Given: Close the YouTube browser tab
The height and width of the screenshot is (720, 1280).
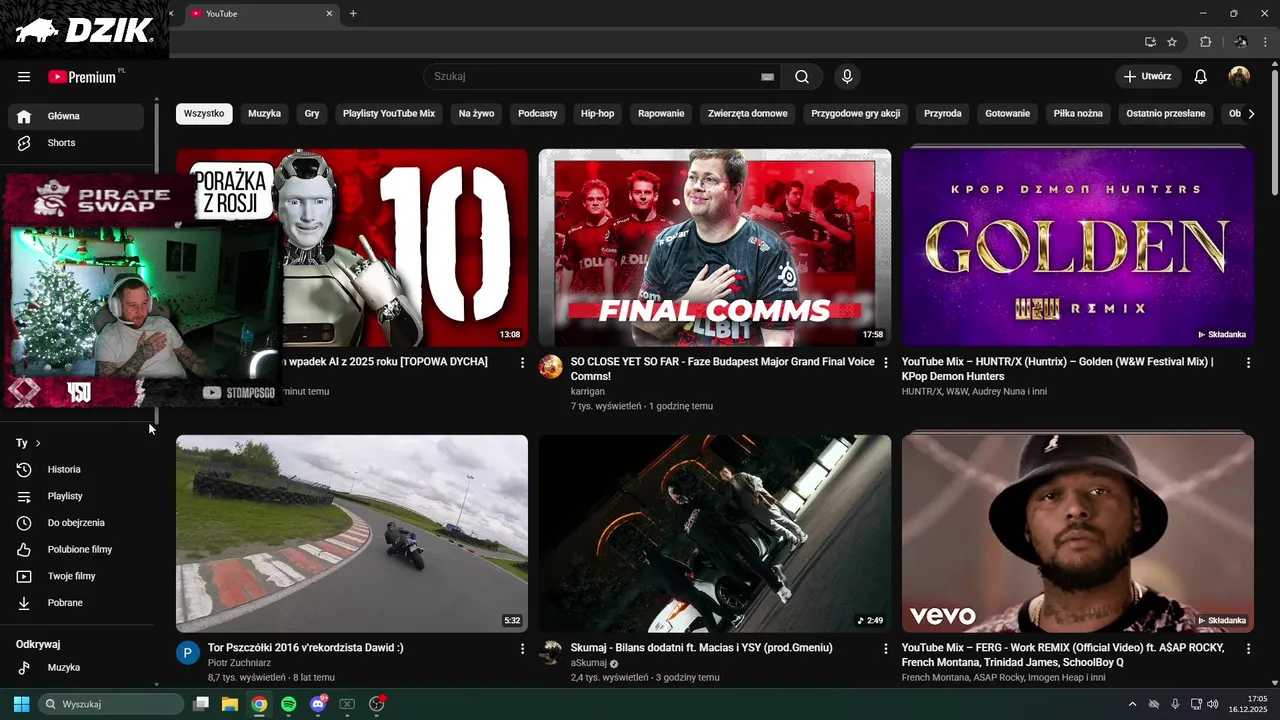Looking at the screenshot, I should pos(329,14).
